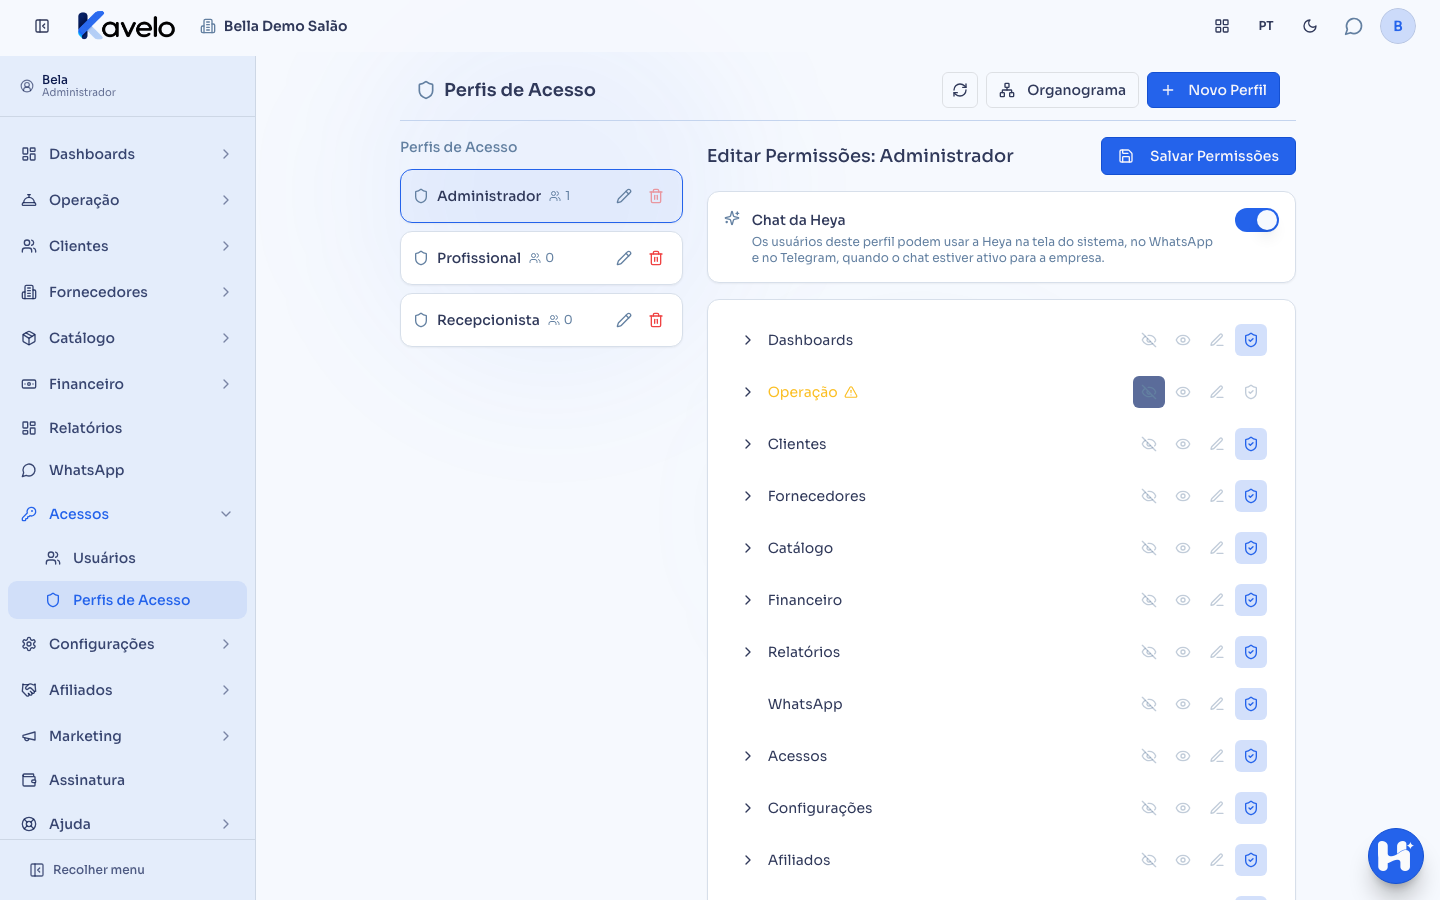Open Usuários in the sidebar
The height and width of the screenshot is (900, 1440).
coord(127,558)
